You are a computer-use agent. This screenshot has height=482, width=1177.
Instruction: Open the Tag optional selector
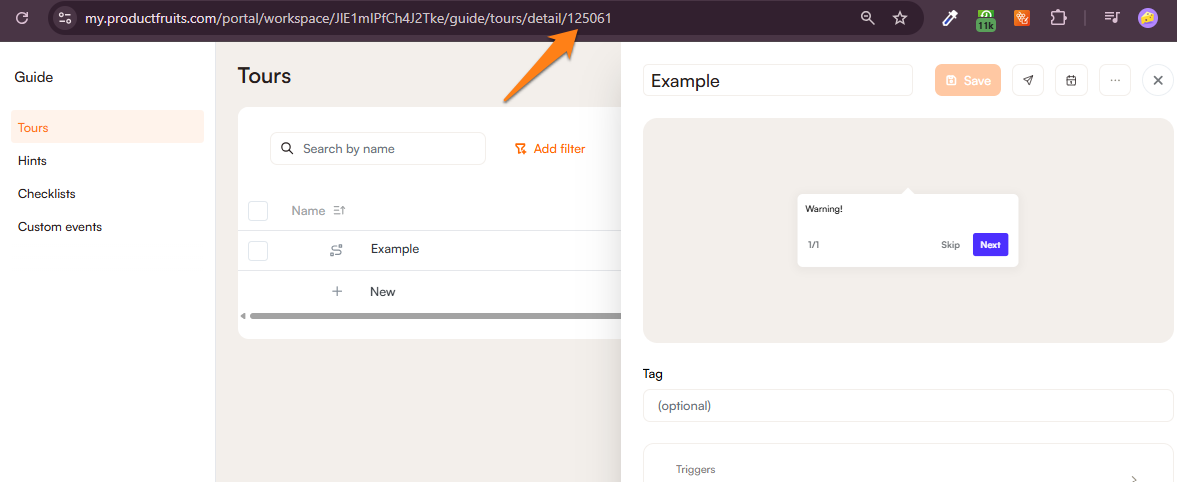907,406
